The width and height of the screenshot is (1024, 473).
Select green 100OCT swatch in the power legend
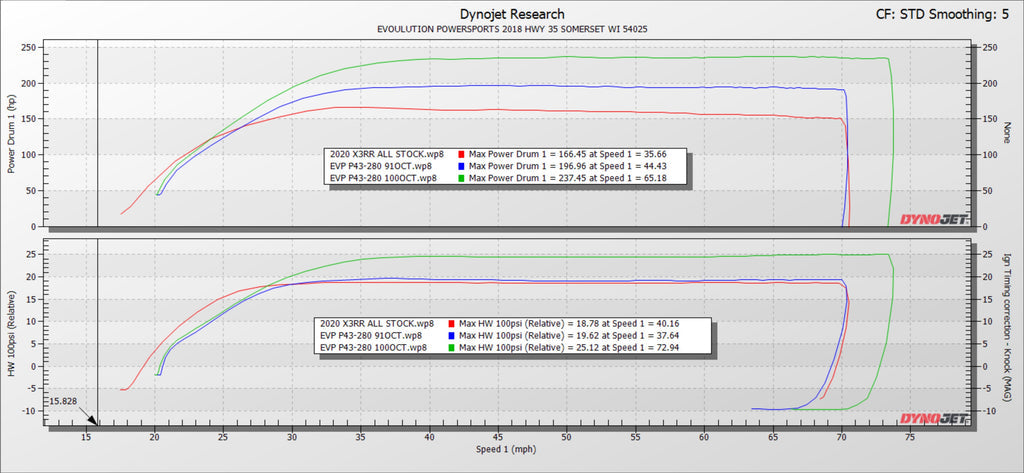click(461, 177)
